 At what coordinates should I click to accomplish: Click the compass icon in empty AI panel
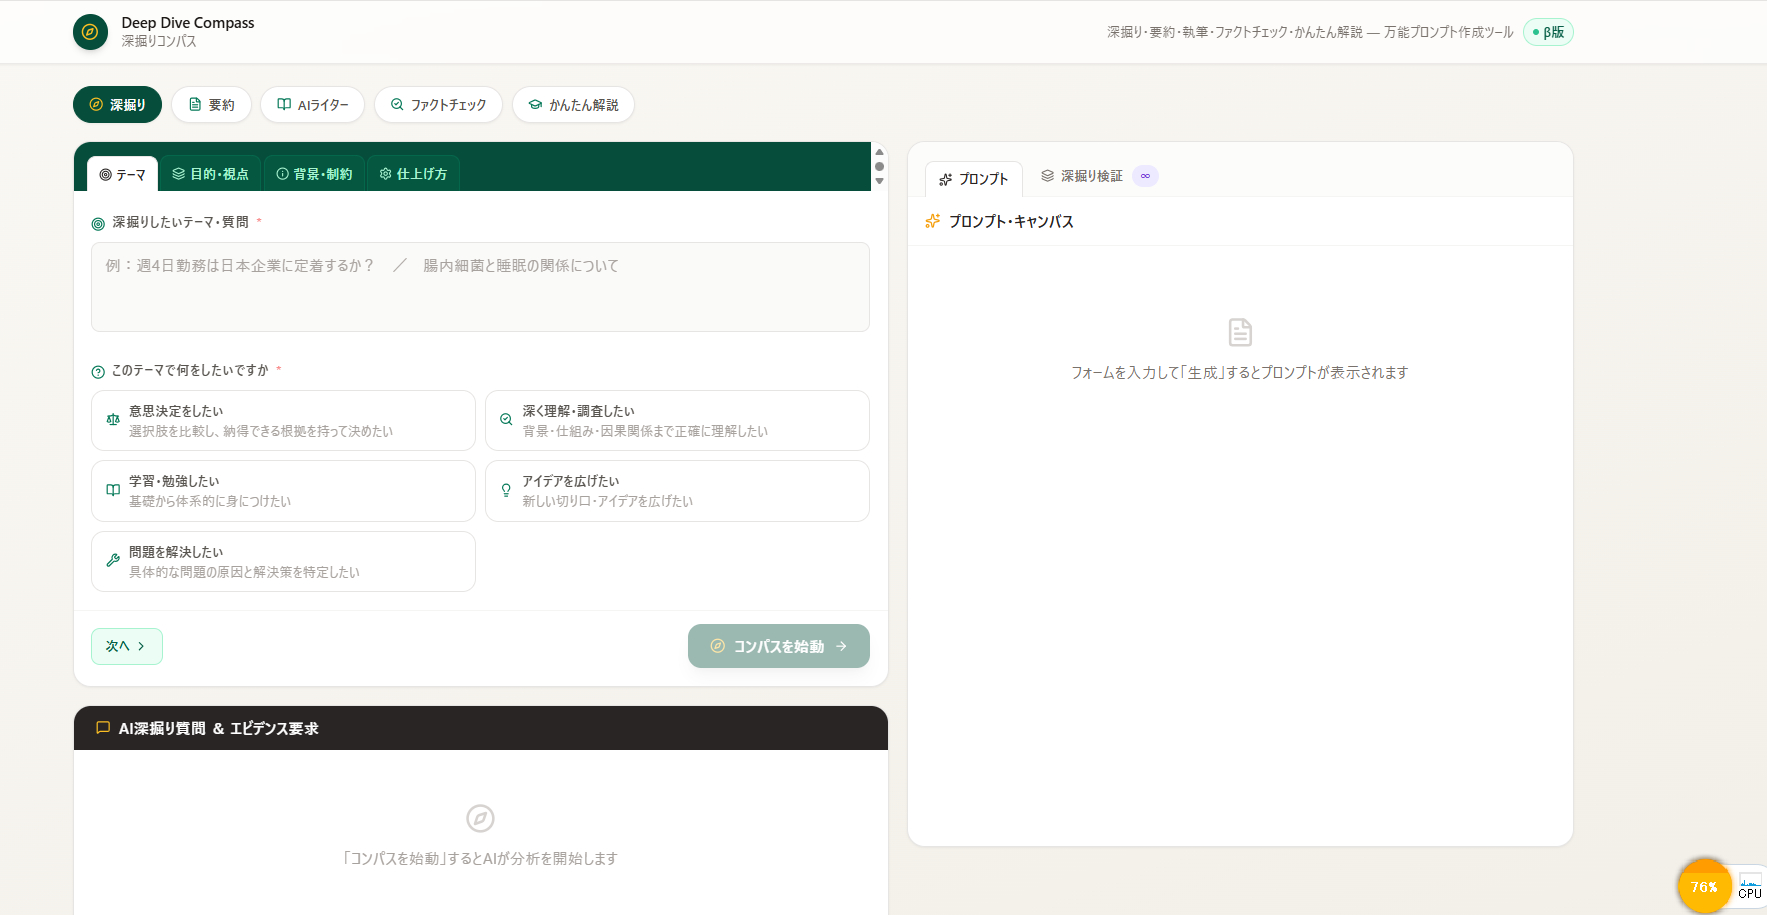480,819
